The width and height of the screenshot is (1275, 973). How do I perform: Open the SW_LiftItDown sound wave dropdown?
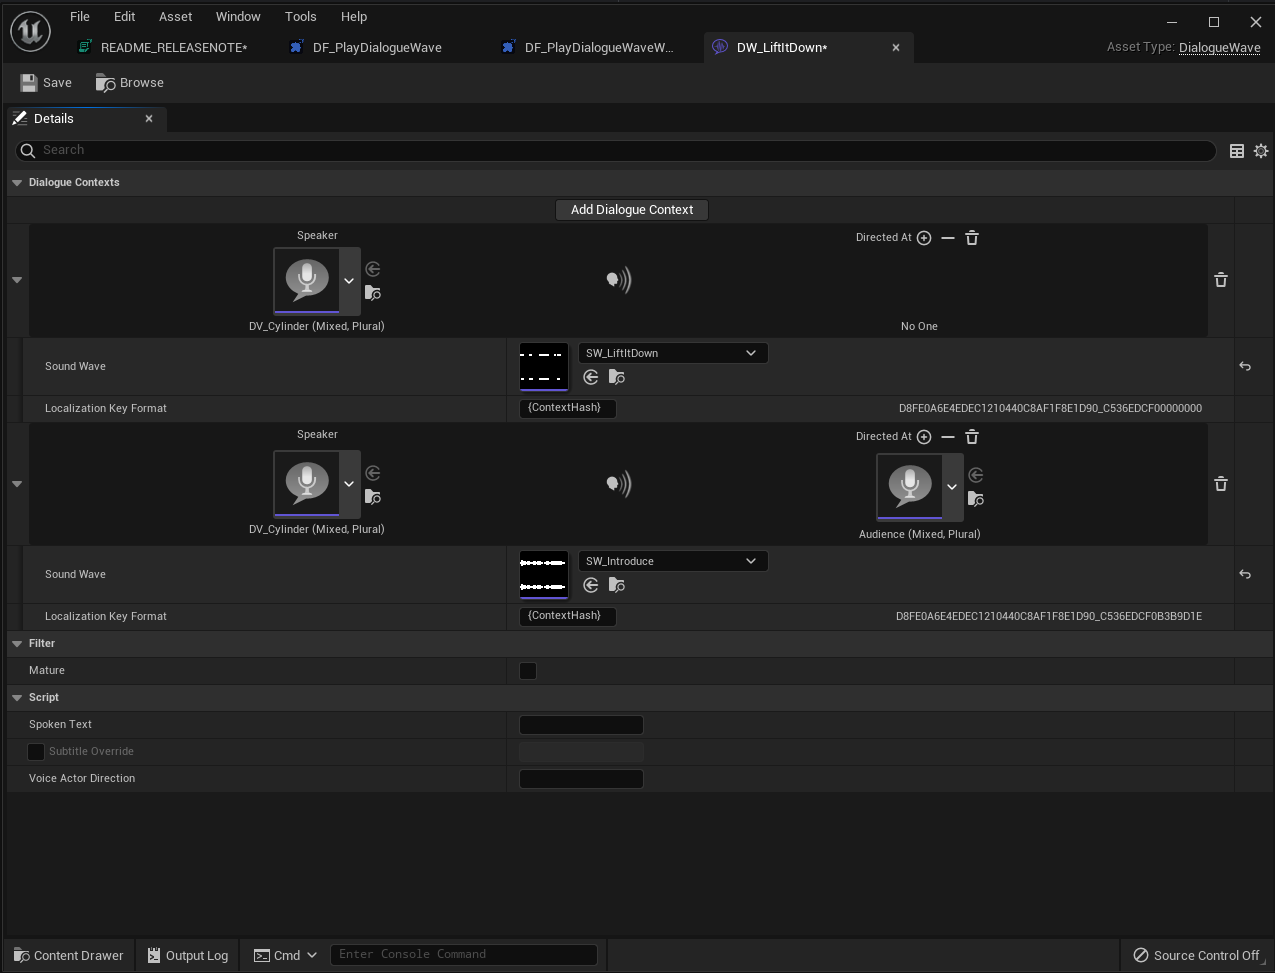(x=672, y=353)
